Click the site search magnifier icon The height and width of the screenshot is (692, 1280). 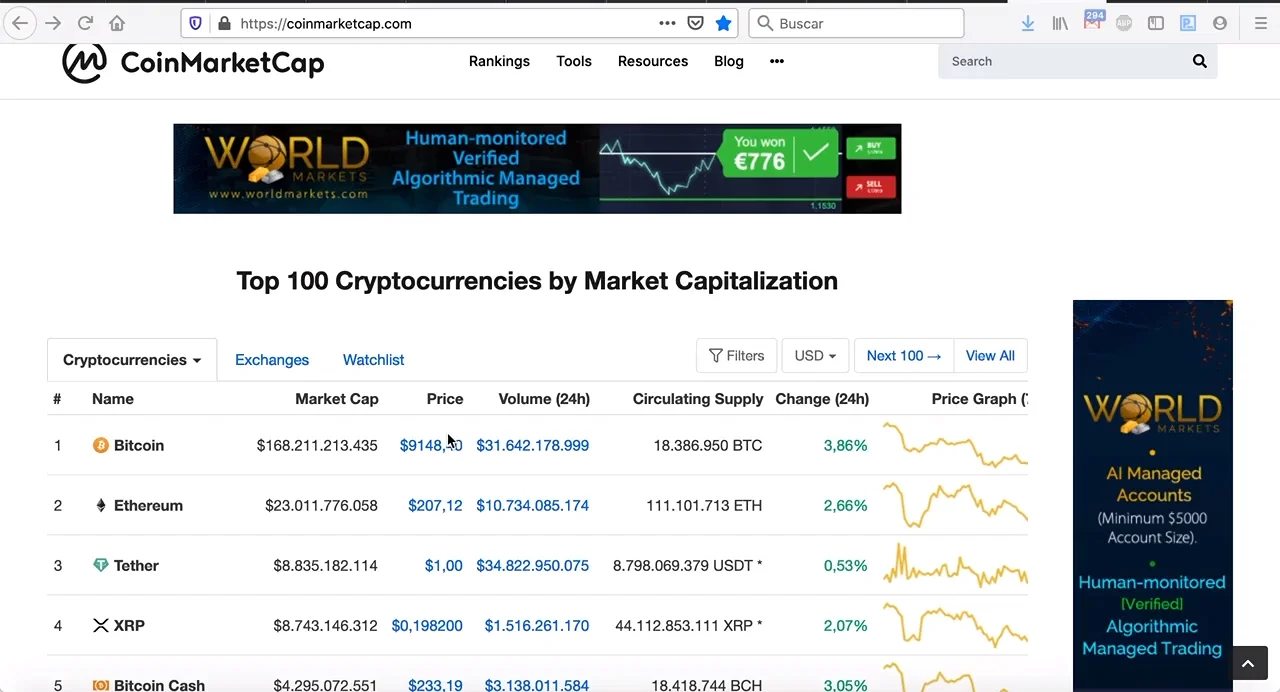[1199, 61]
